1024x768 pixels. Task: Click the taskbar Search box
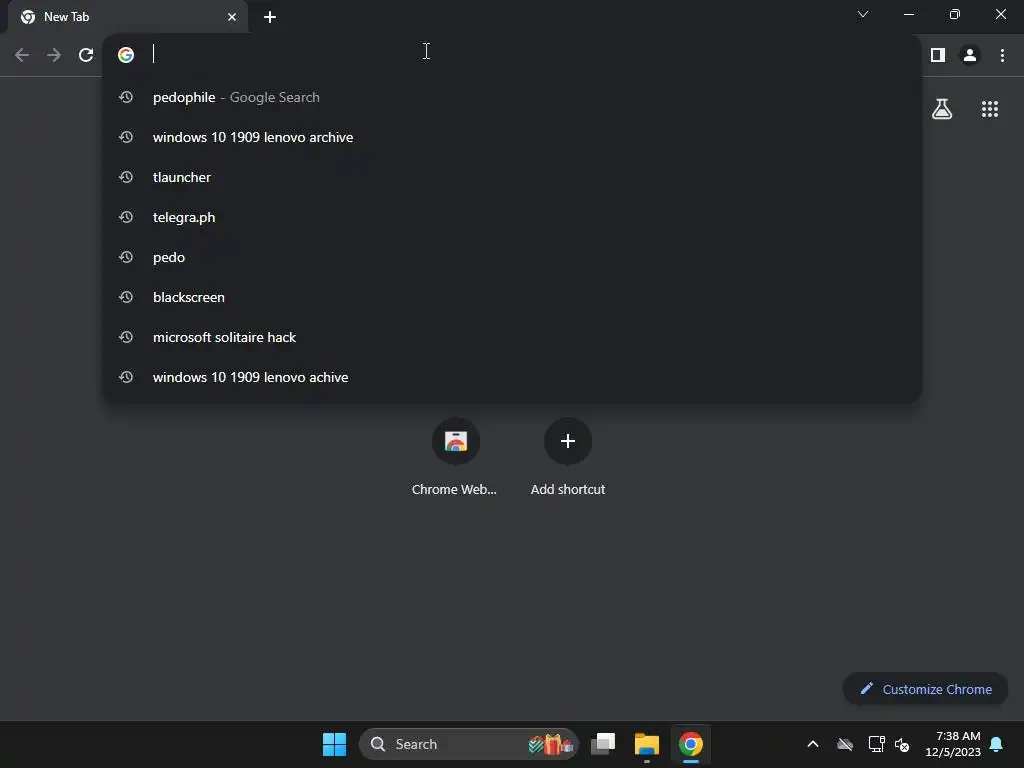point(468,744)
